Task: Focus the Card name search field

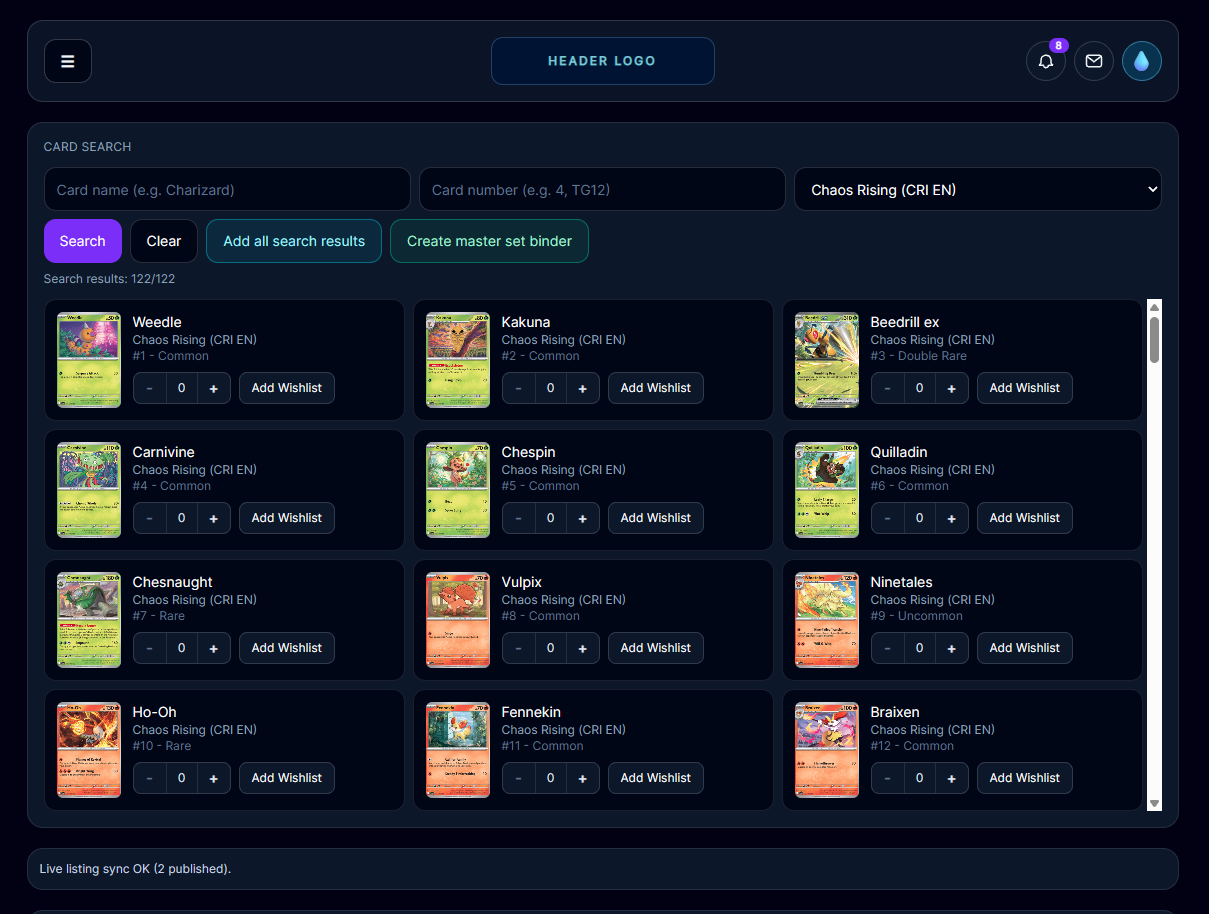Action: point(227,189)
